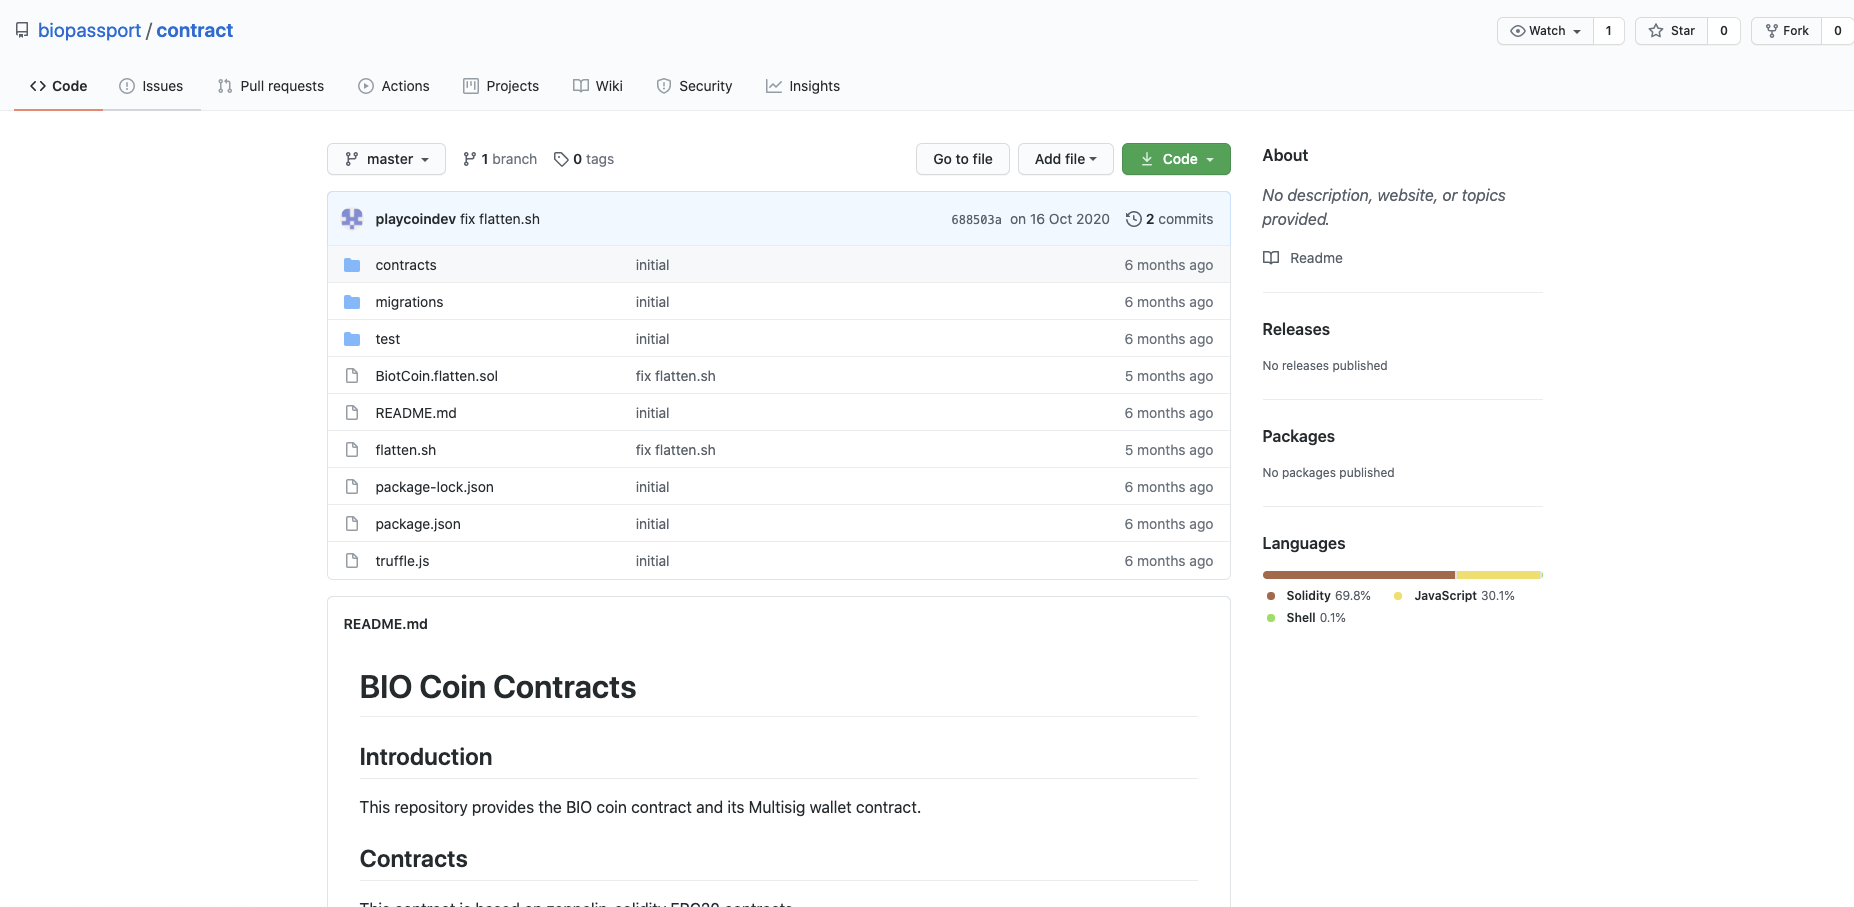Screen dimensions: 1854x907
Task: Click the stargazers count next to Star
Action: (1724, 31)
